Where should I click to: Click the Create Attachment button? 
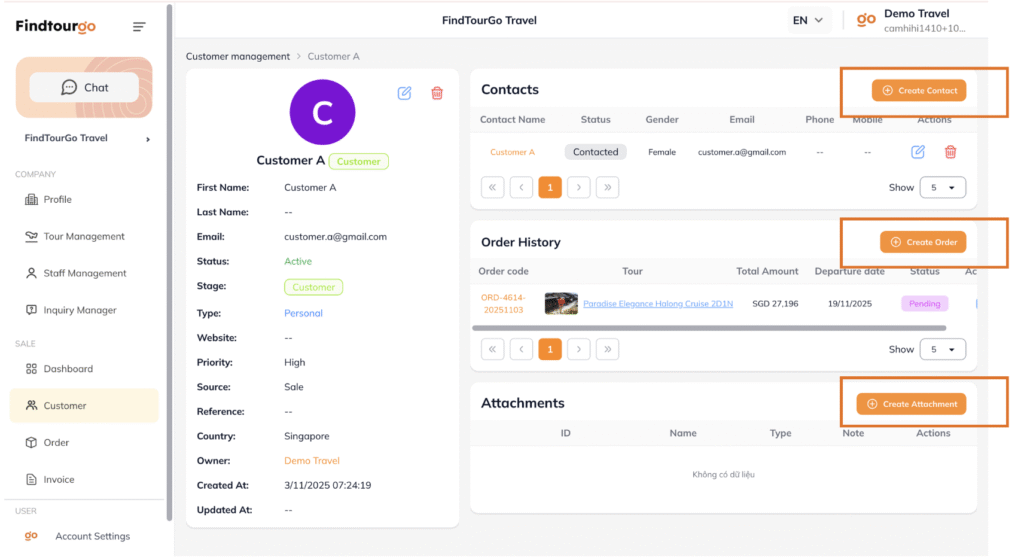[x=911, y=404]
